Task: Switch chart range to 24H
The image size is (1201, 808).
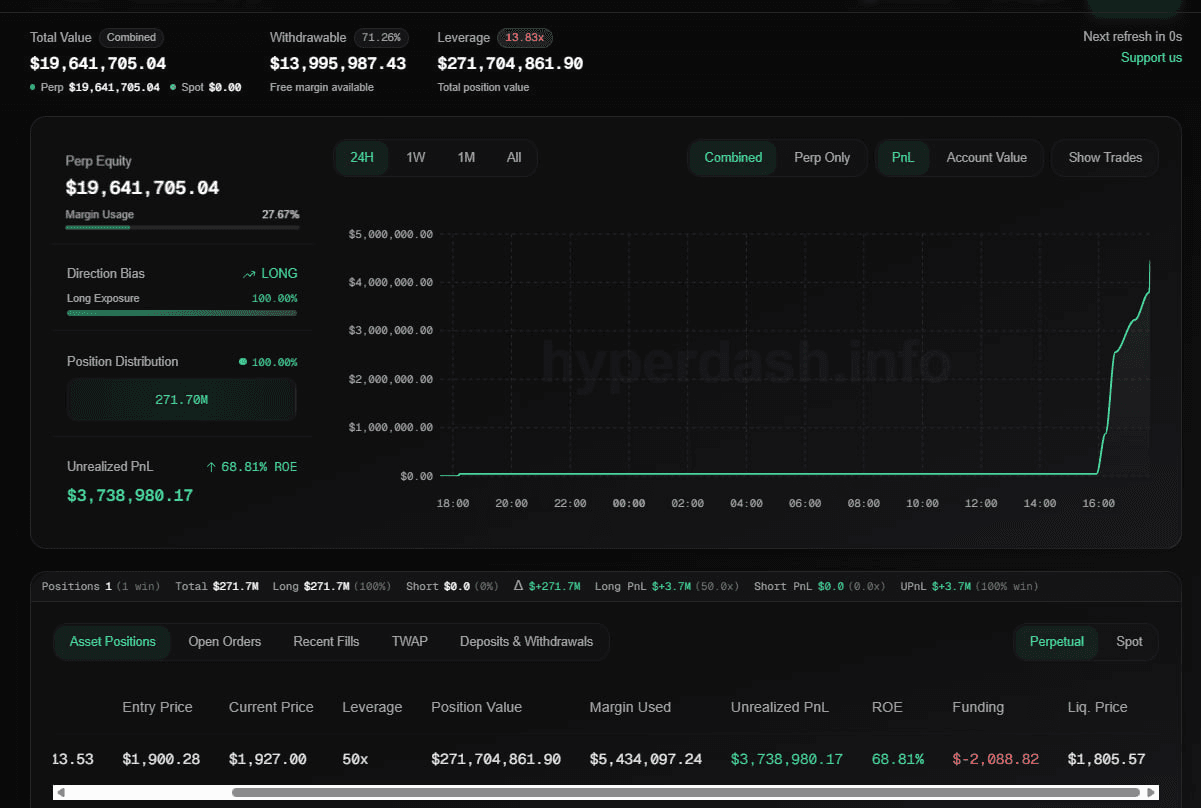Action: pyautogui.click(x=361, y=158)
